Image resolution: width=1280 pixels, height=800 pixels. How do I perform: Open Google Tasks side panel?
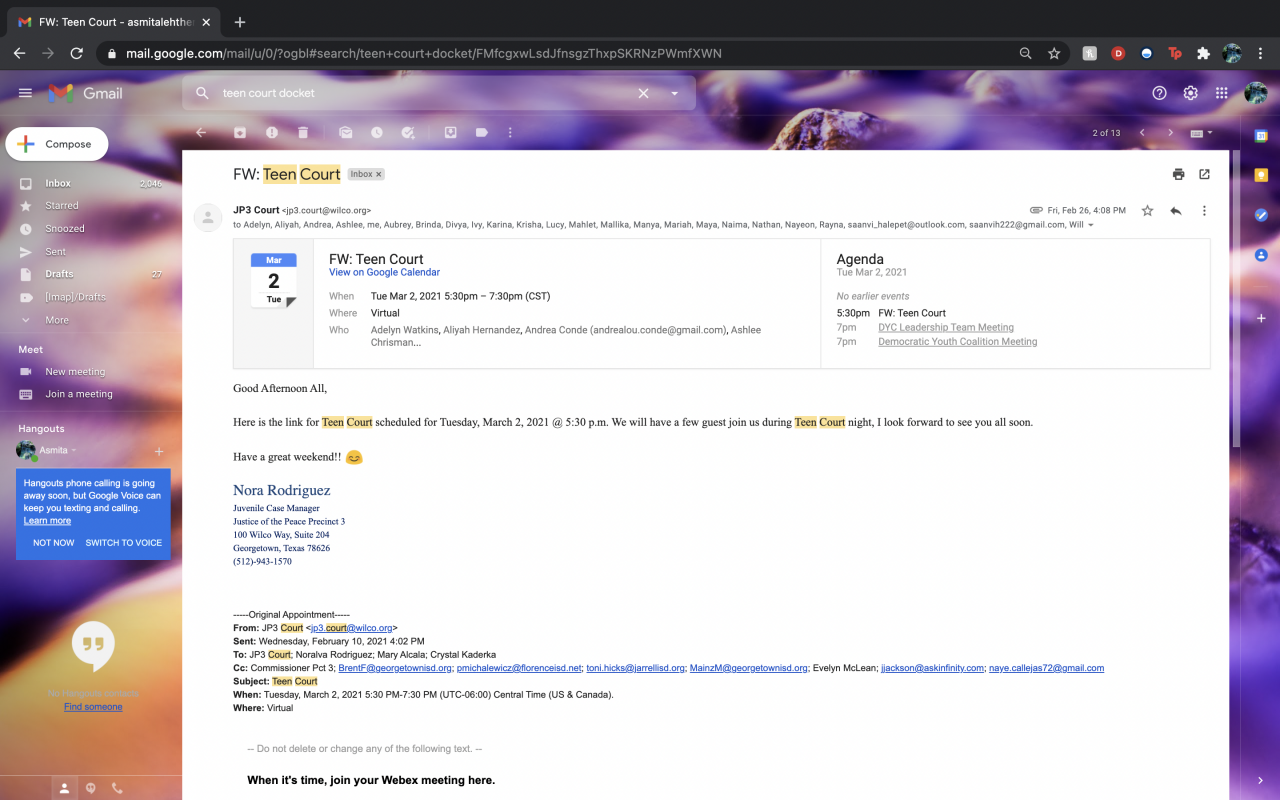1261,215
